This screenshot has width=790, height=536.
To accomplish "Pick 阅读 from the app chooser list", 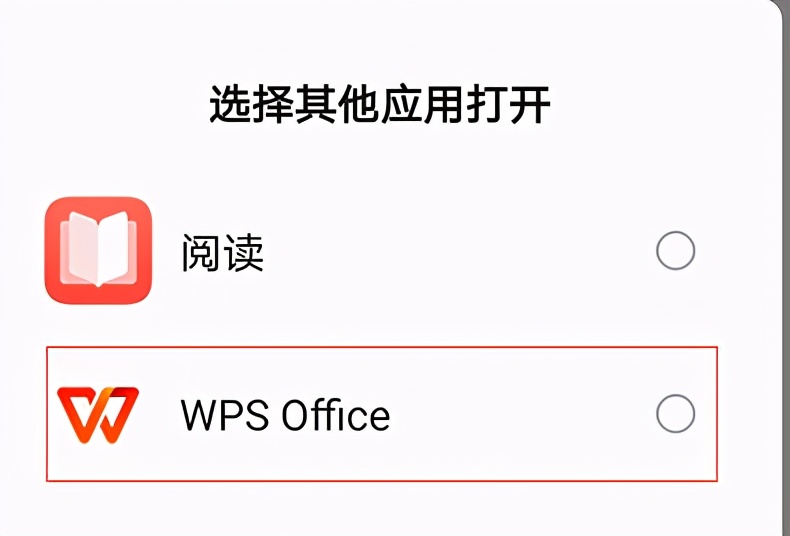I will [x=381, y=250].
